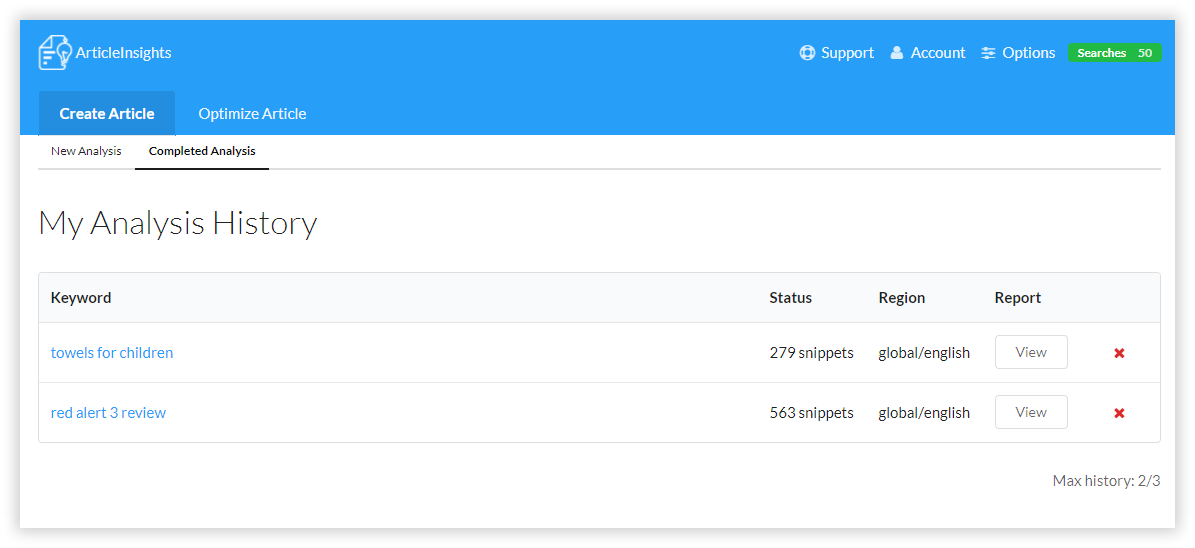1195x548 pixels.
Task: Open the Create Article tab
Action: tap(107, 114)
